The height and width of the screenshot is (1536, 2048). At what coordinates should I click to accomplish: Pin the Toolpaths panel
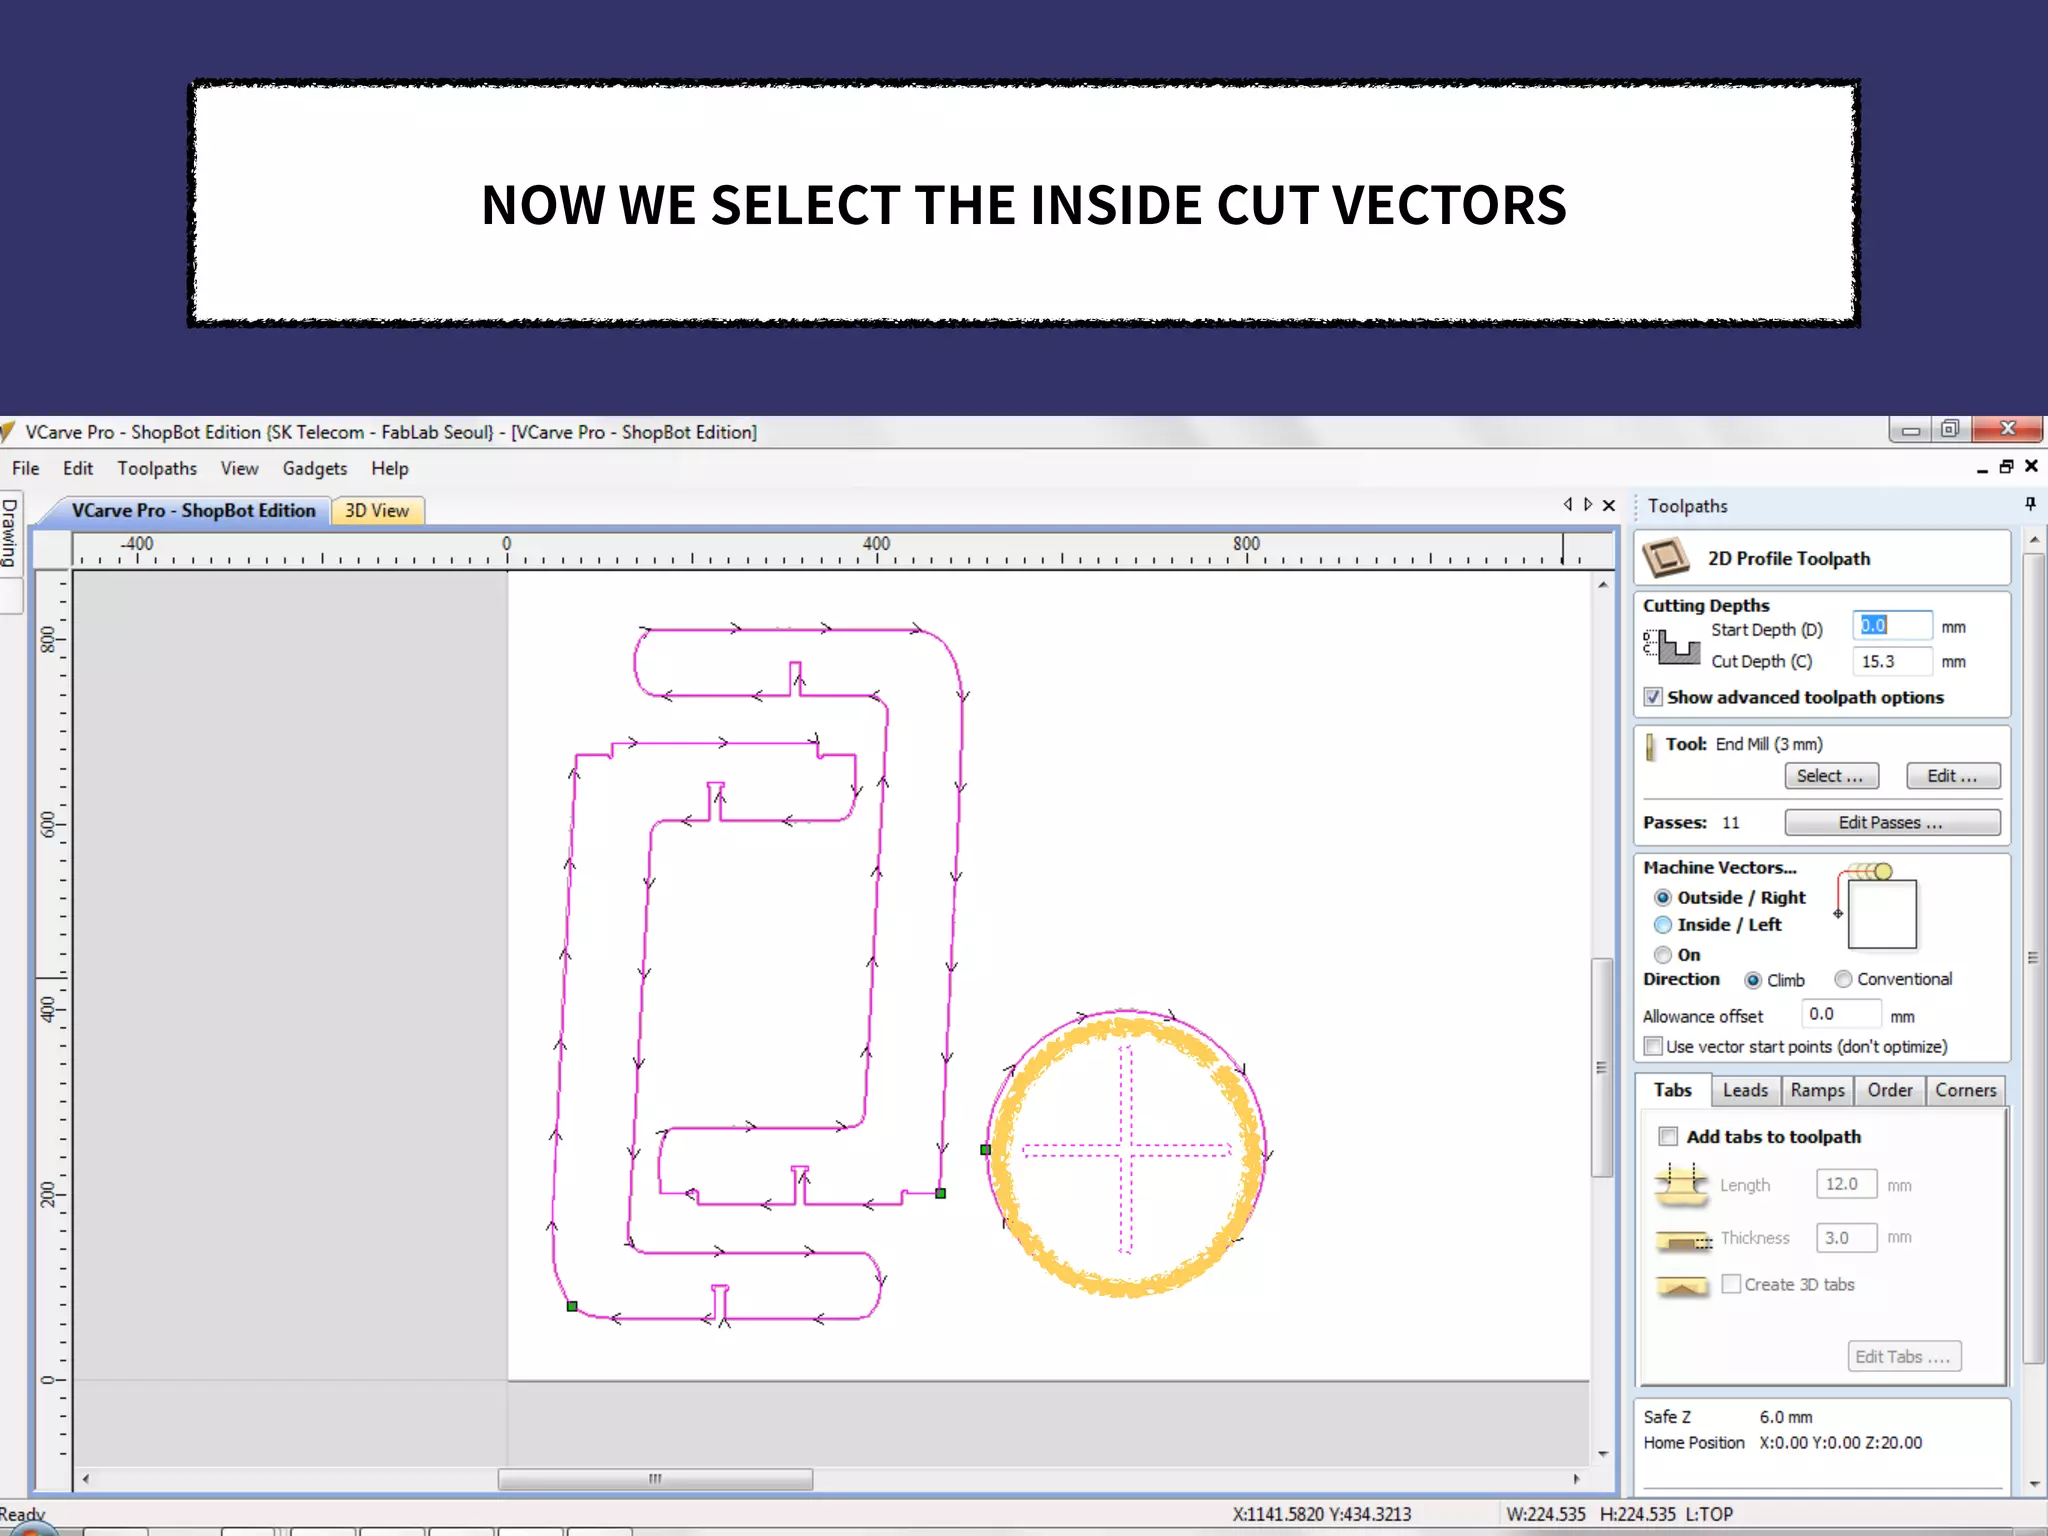click(2030, 504)
